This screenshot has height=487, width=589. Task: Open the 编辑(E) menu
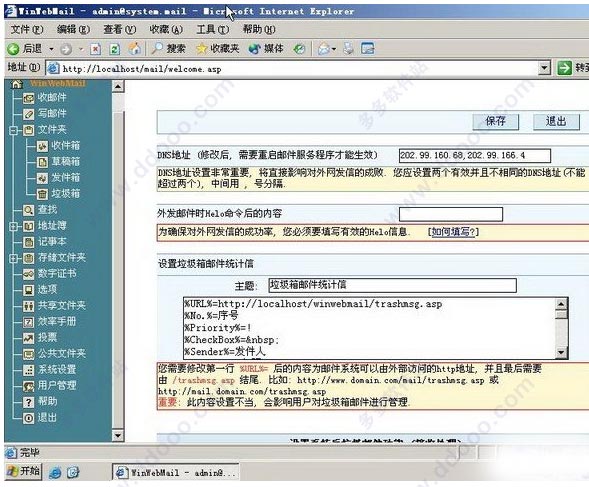click(x=73, y=29)
